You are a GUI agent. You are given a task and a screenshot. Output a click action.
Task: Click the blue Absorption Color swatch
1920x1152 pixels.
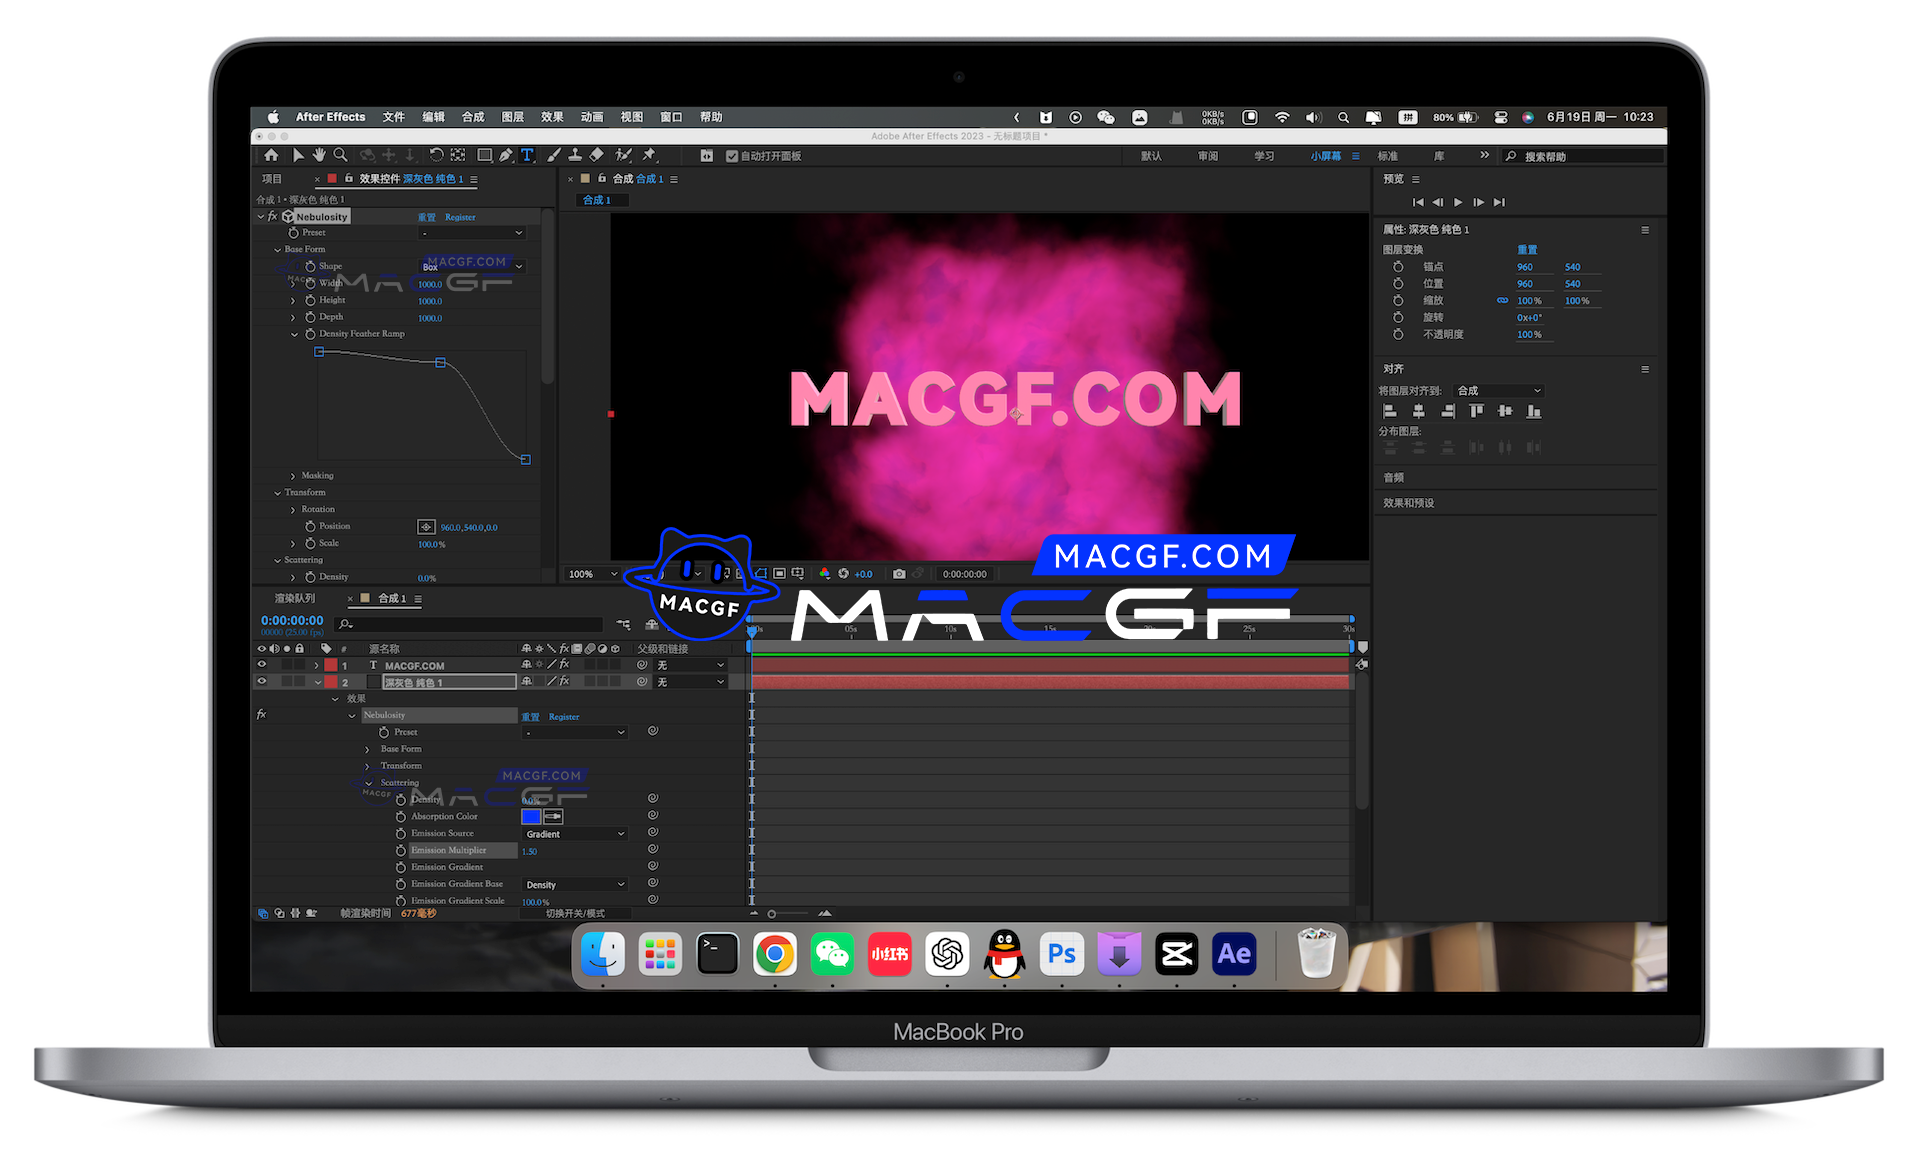(531, 816)
